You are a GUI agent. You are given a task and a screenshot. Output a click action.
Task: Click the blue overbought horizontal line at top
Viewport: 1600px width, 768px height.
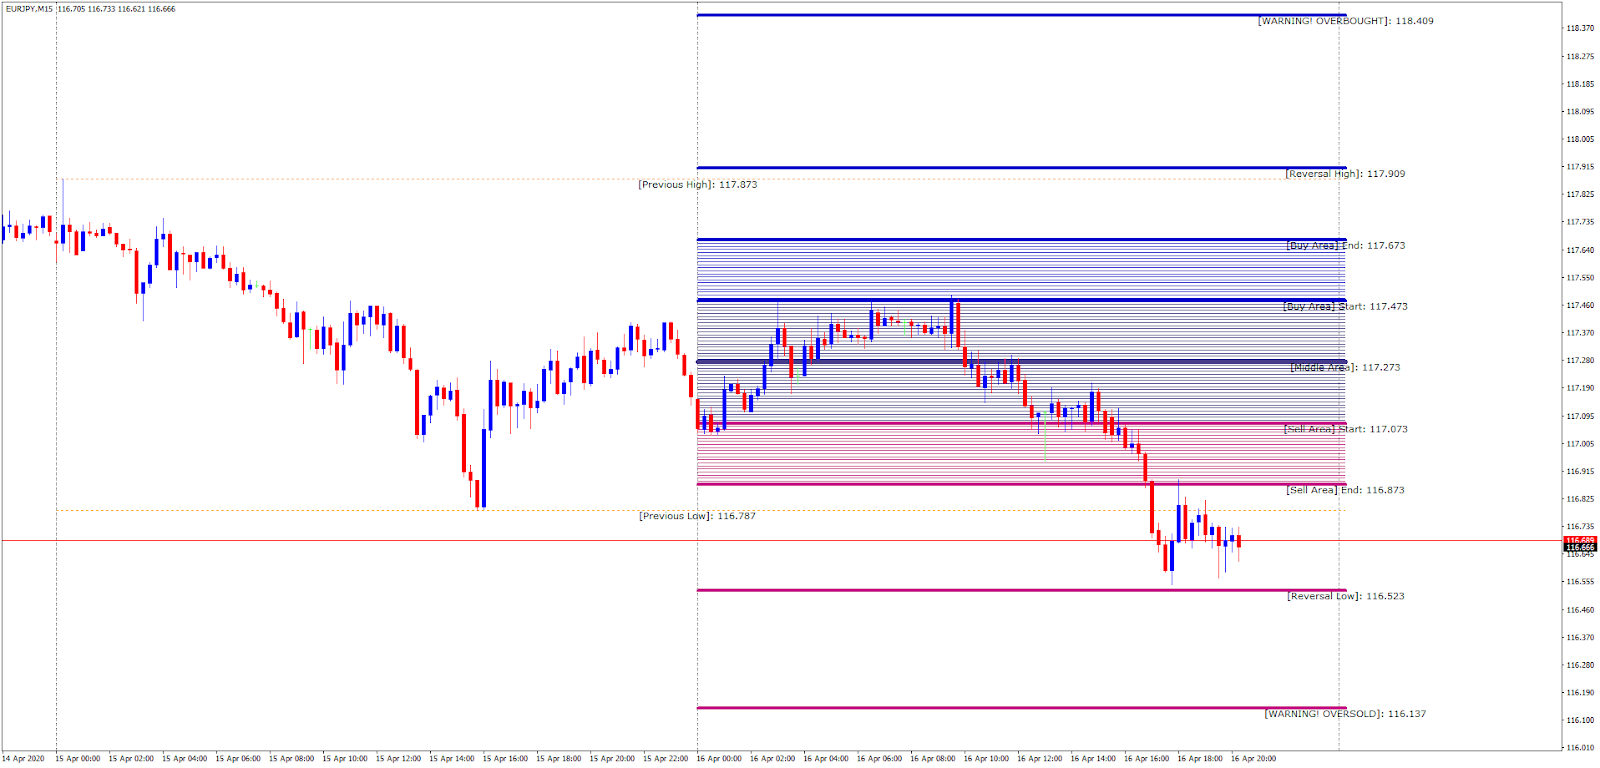click(1021, 15)
